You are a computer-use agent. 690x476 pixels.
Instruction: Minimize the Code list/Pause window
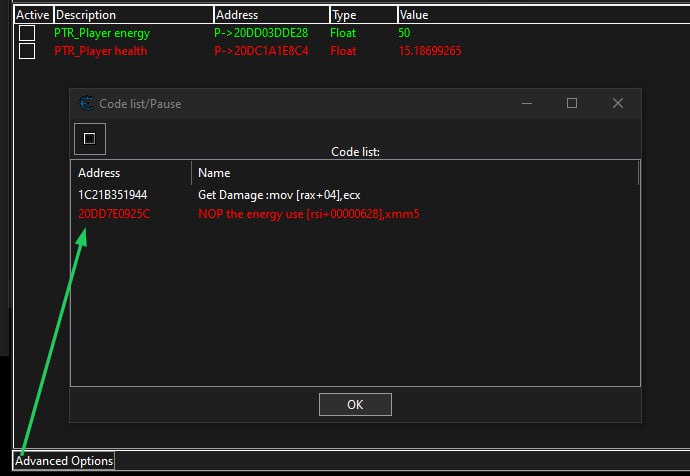click(x=526, y=103)
